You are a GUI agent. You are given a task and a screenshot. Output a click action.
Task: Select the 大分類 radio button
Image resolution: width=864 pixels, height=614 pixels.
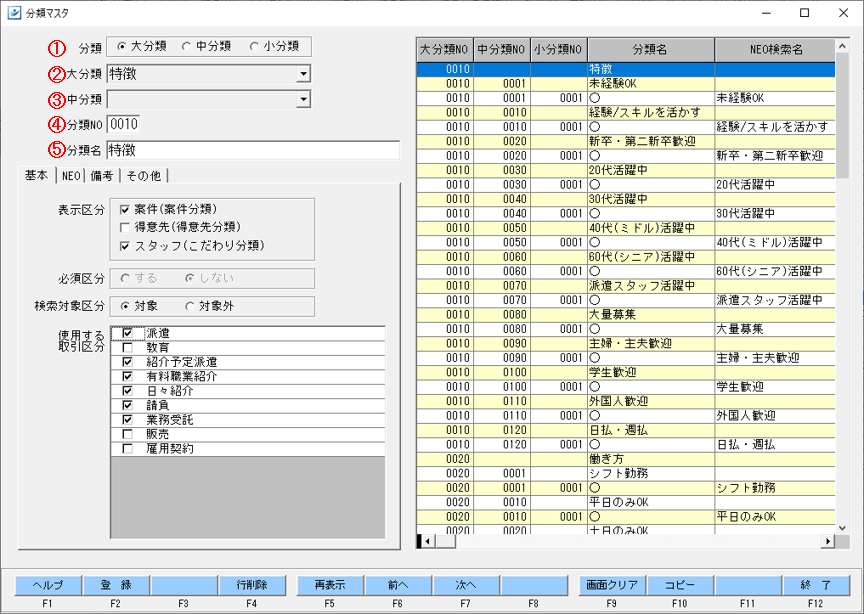122,47
